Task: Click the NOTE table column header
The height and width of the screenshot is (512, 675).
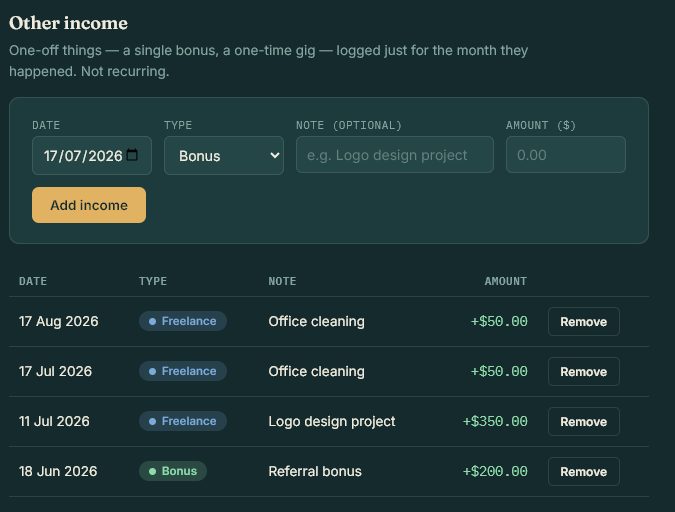Action: 282,281
